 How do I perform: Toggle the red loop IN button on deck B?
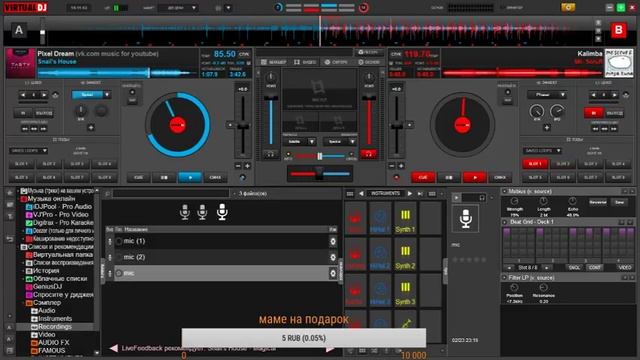[593, 113]
